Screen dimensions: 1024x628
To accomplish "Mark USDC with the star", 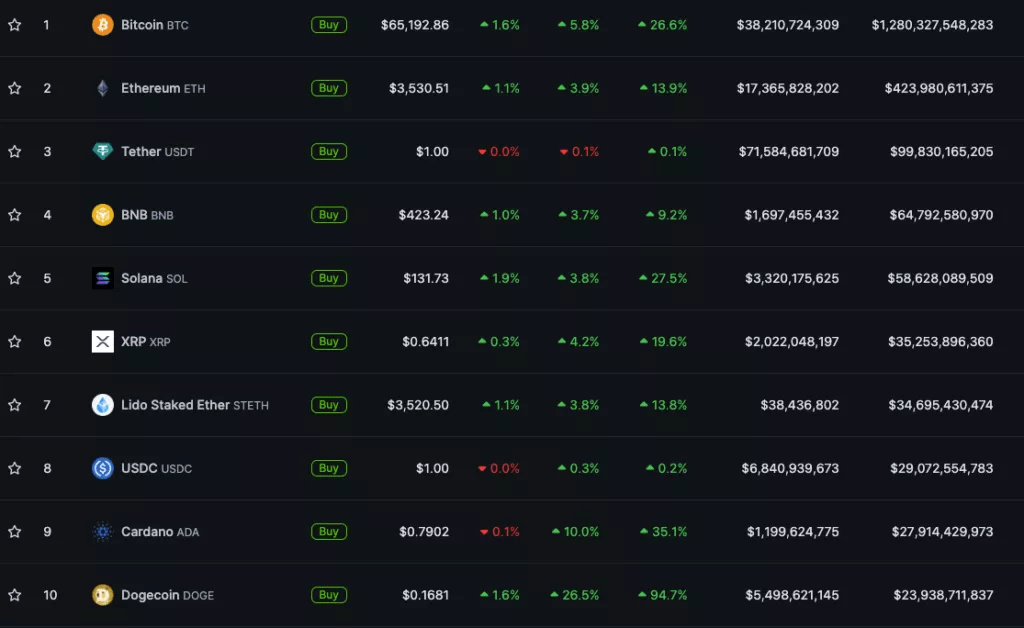I will point(14,468).
